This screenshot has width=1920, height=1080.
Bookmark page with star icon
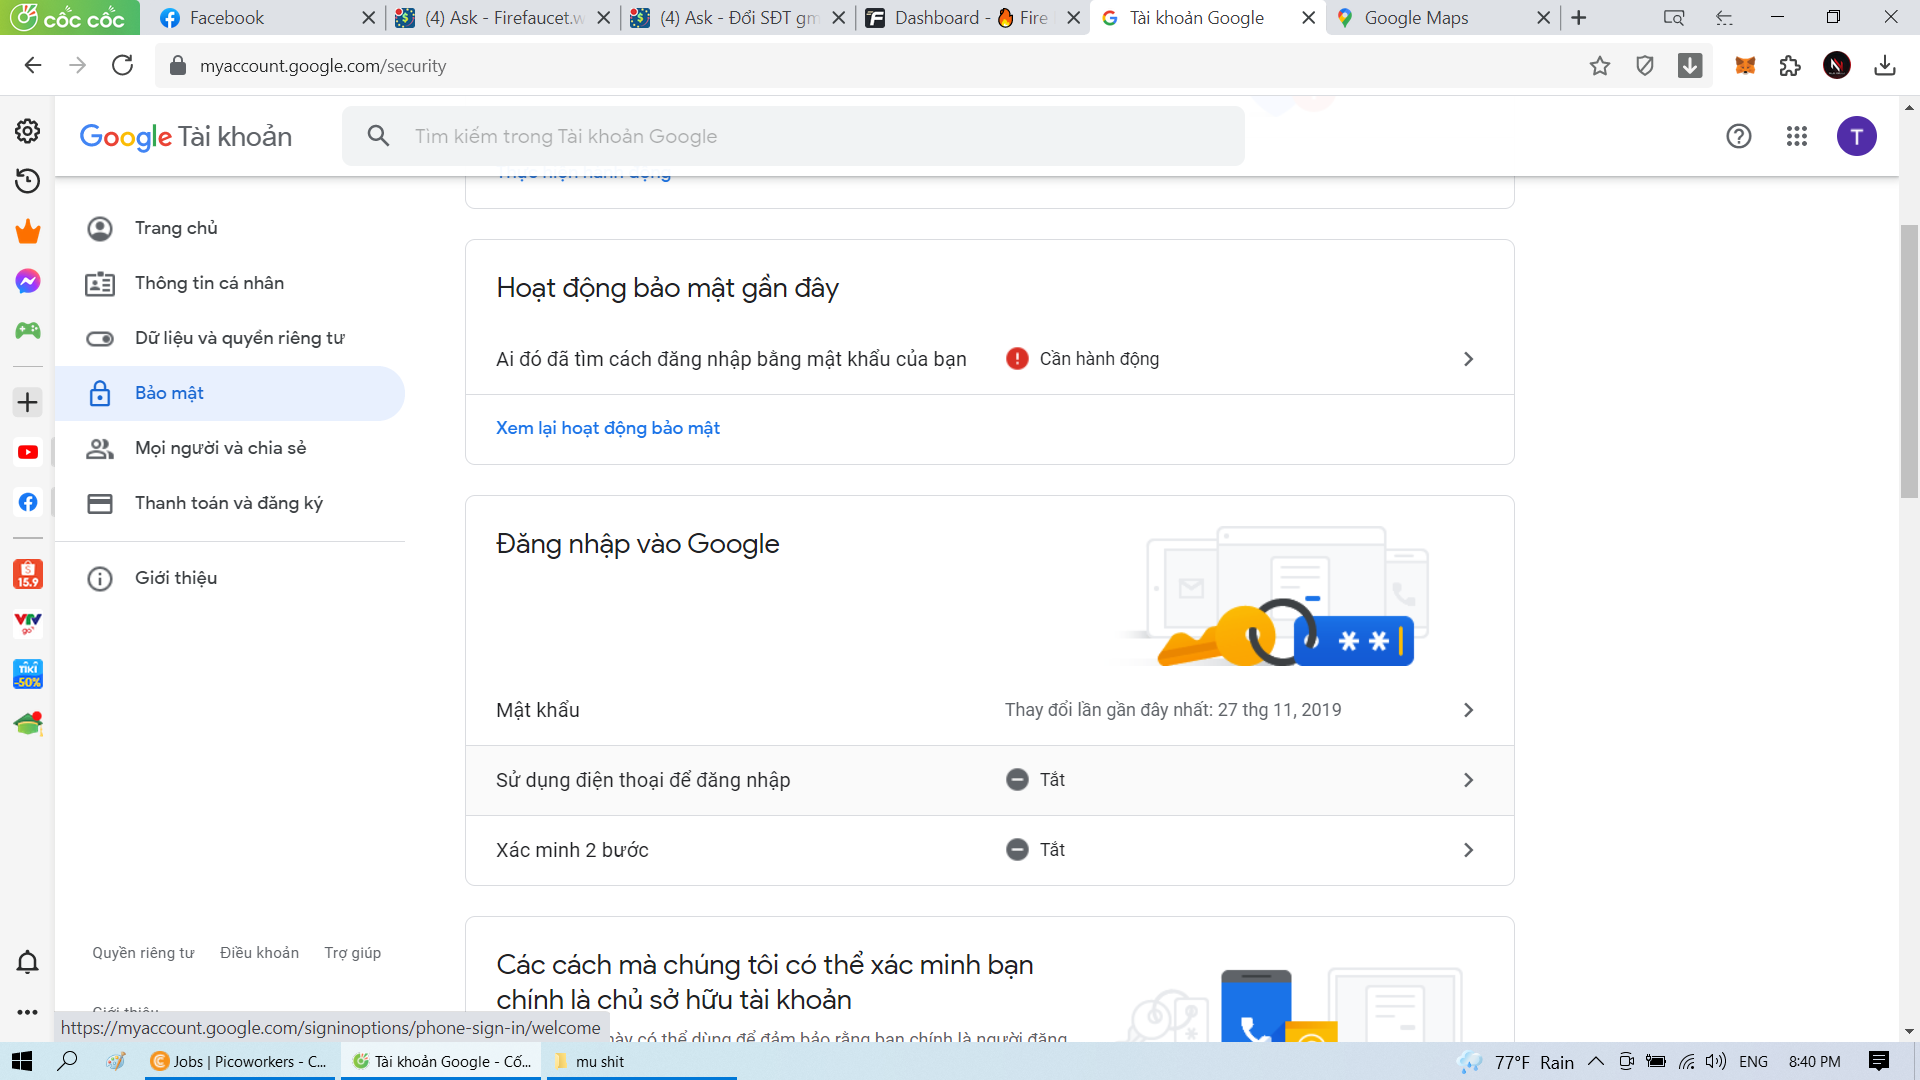1599,66
